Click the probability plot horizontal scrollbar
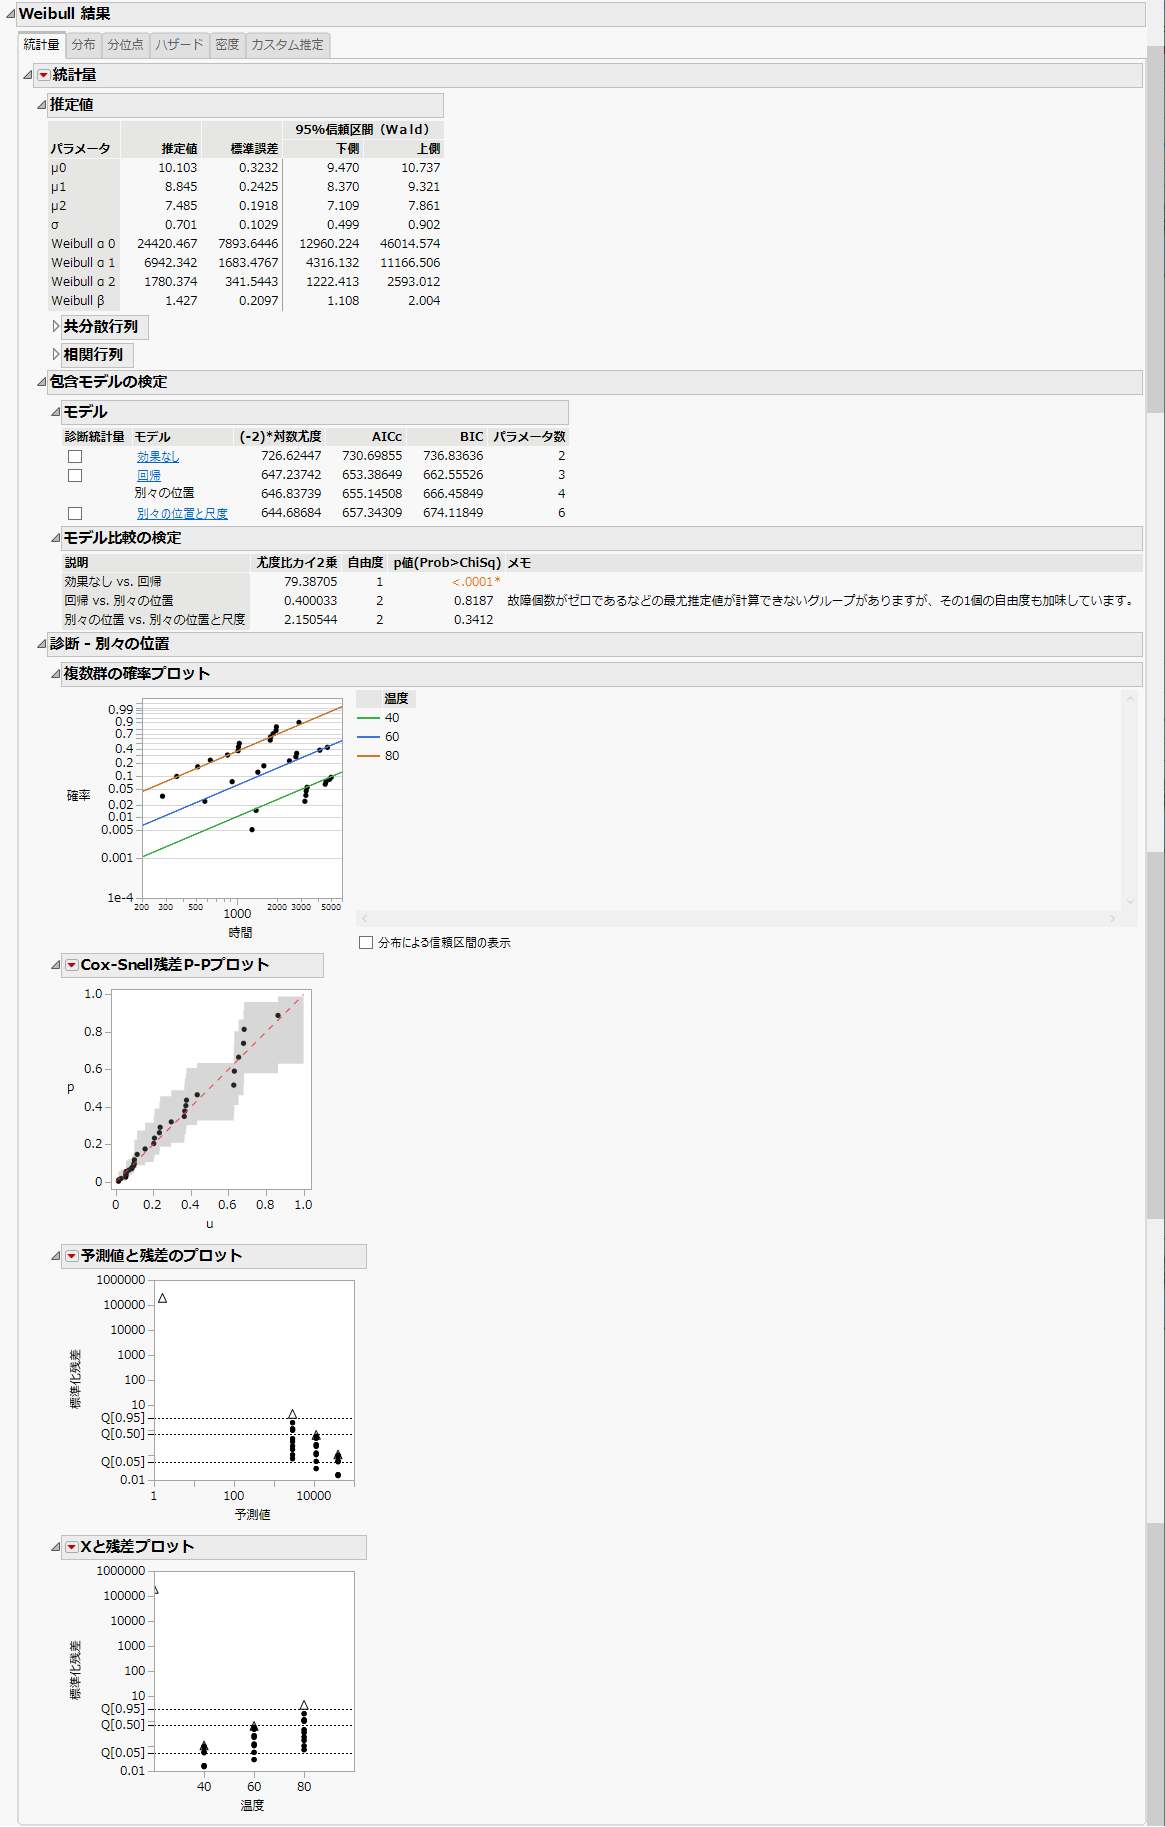The width and height of the screenshot is (1165, 1827). (738, 918)
